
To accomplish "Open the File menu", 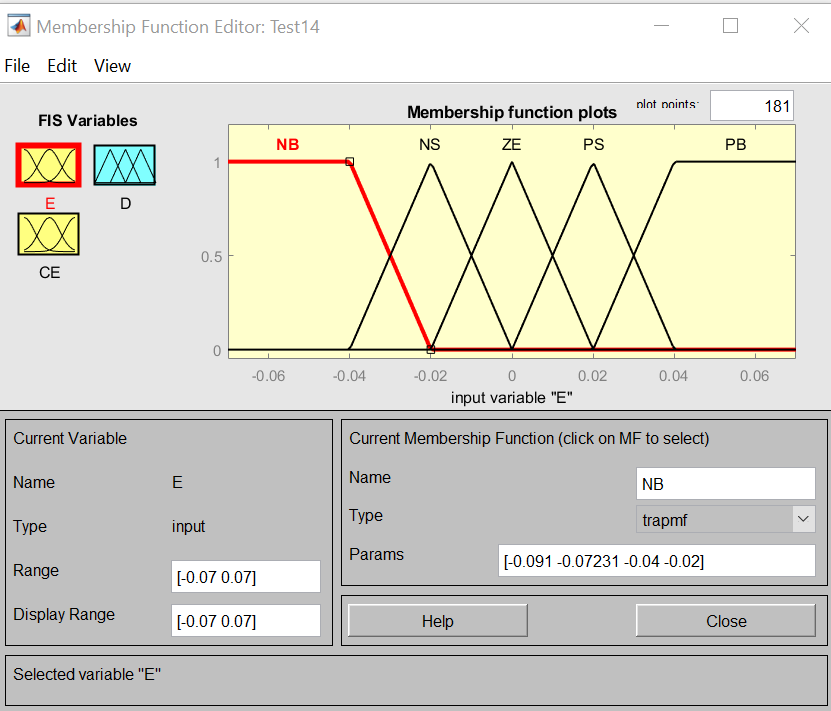I will pyautogui.click(x=16, y=66).
